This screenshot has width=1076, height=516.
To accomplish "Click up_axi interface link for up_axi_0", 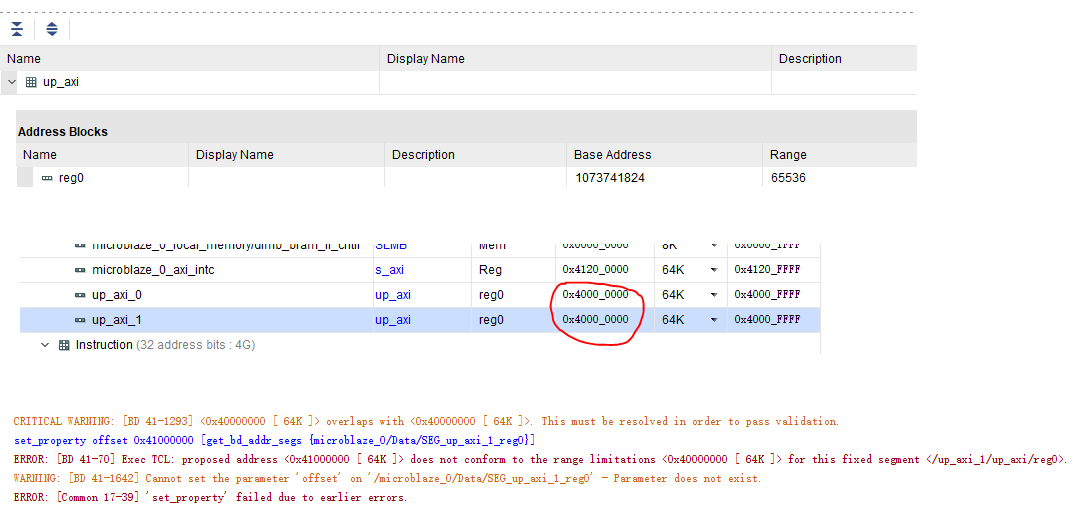I will point(393,295).
